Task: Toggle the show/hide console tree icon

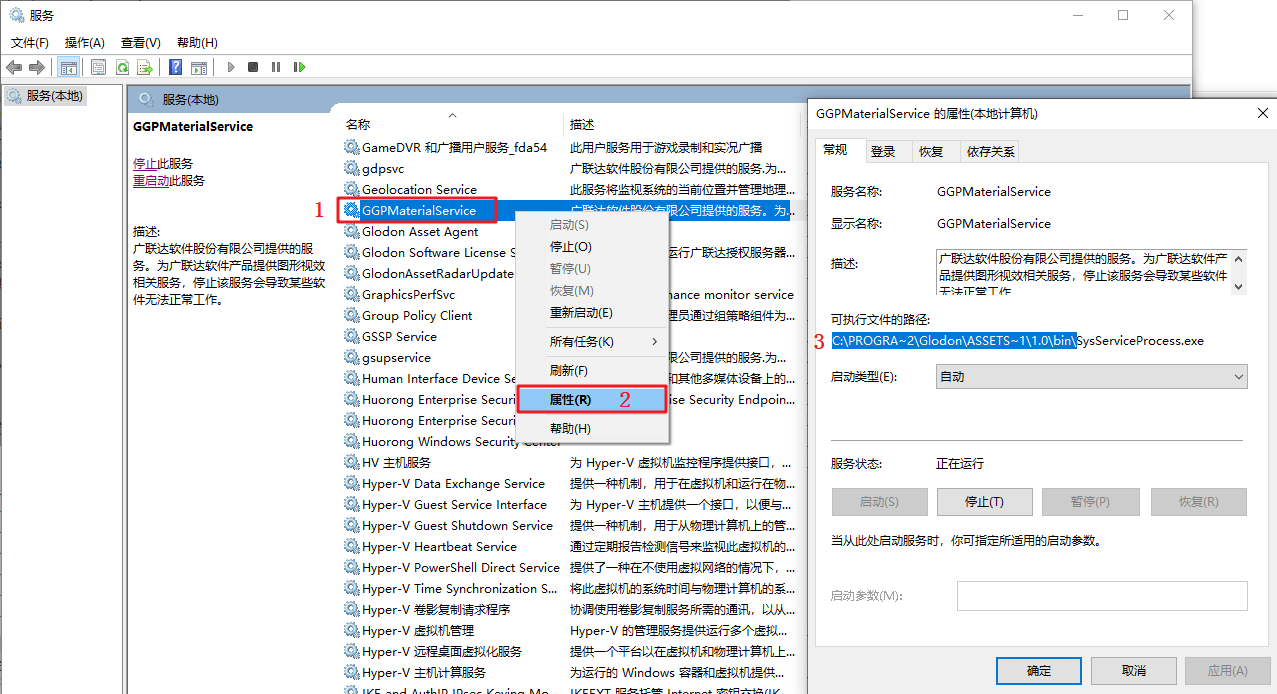Action: pos(69,67)
